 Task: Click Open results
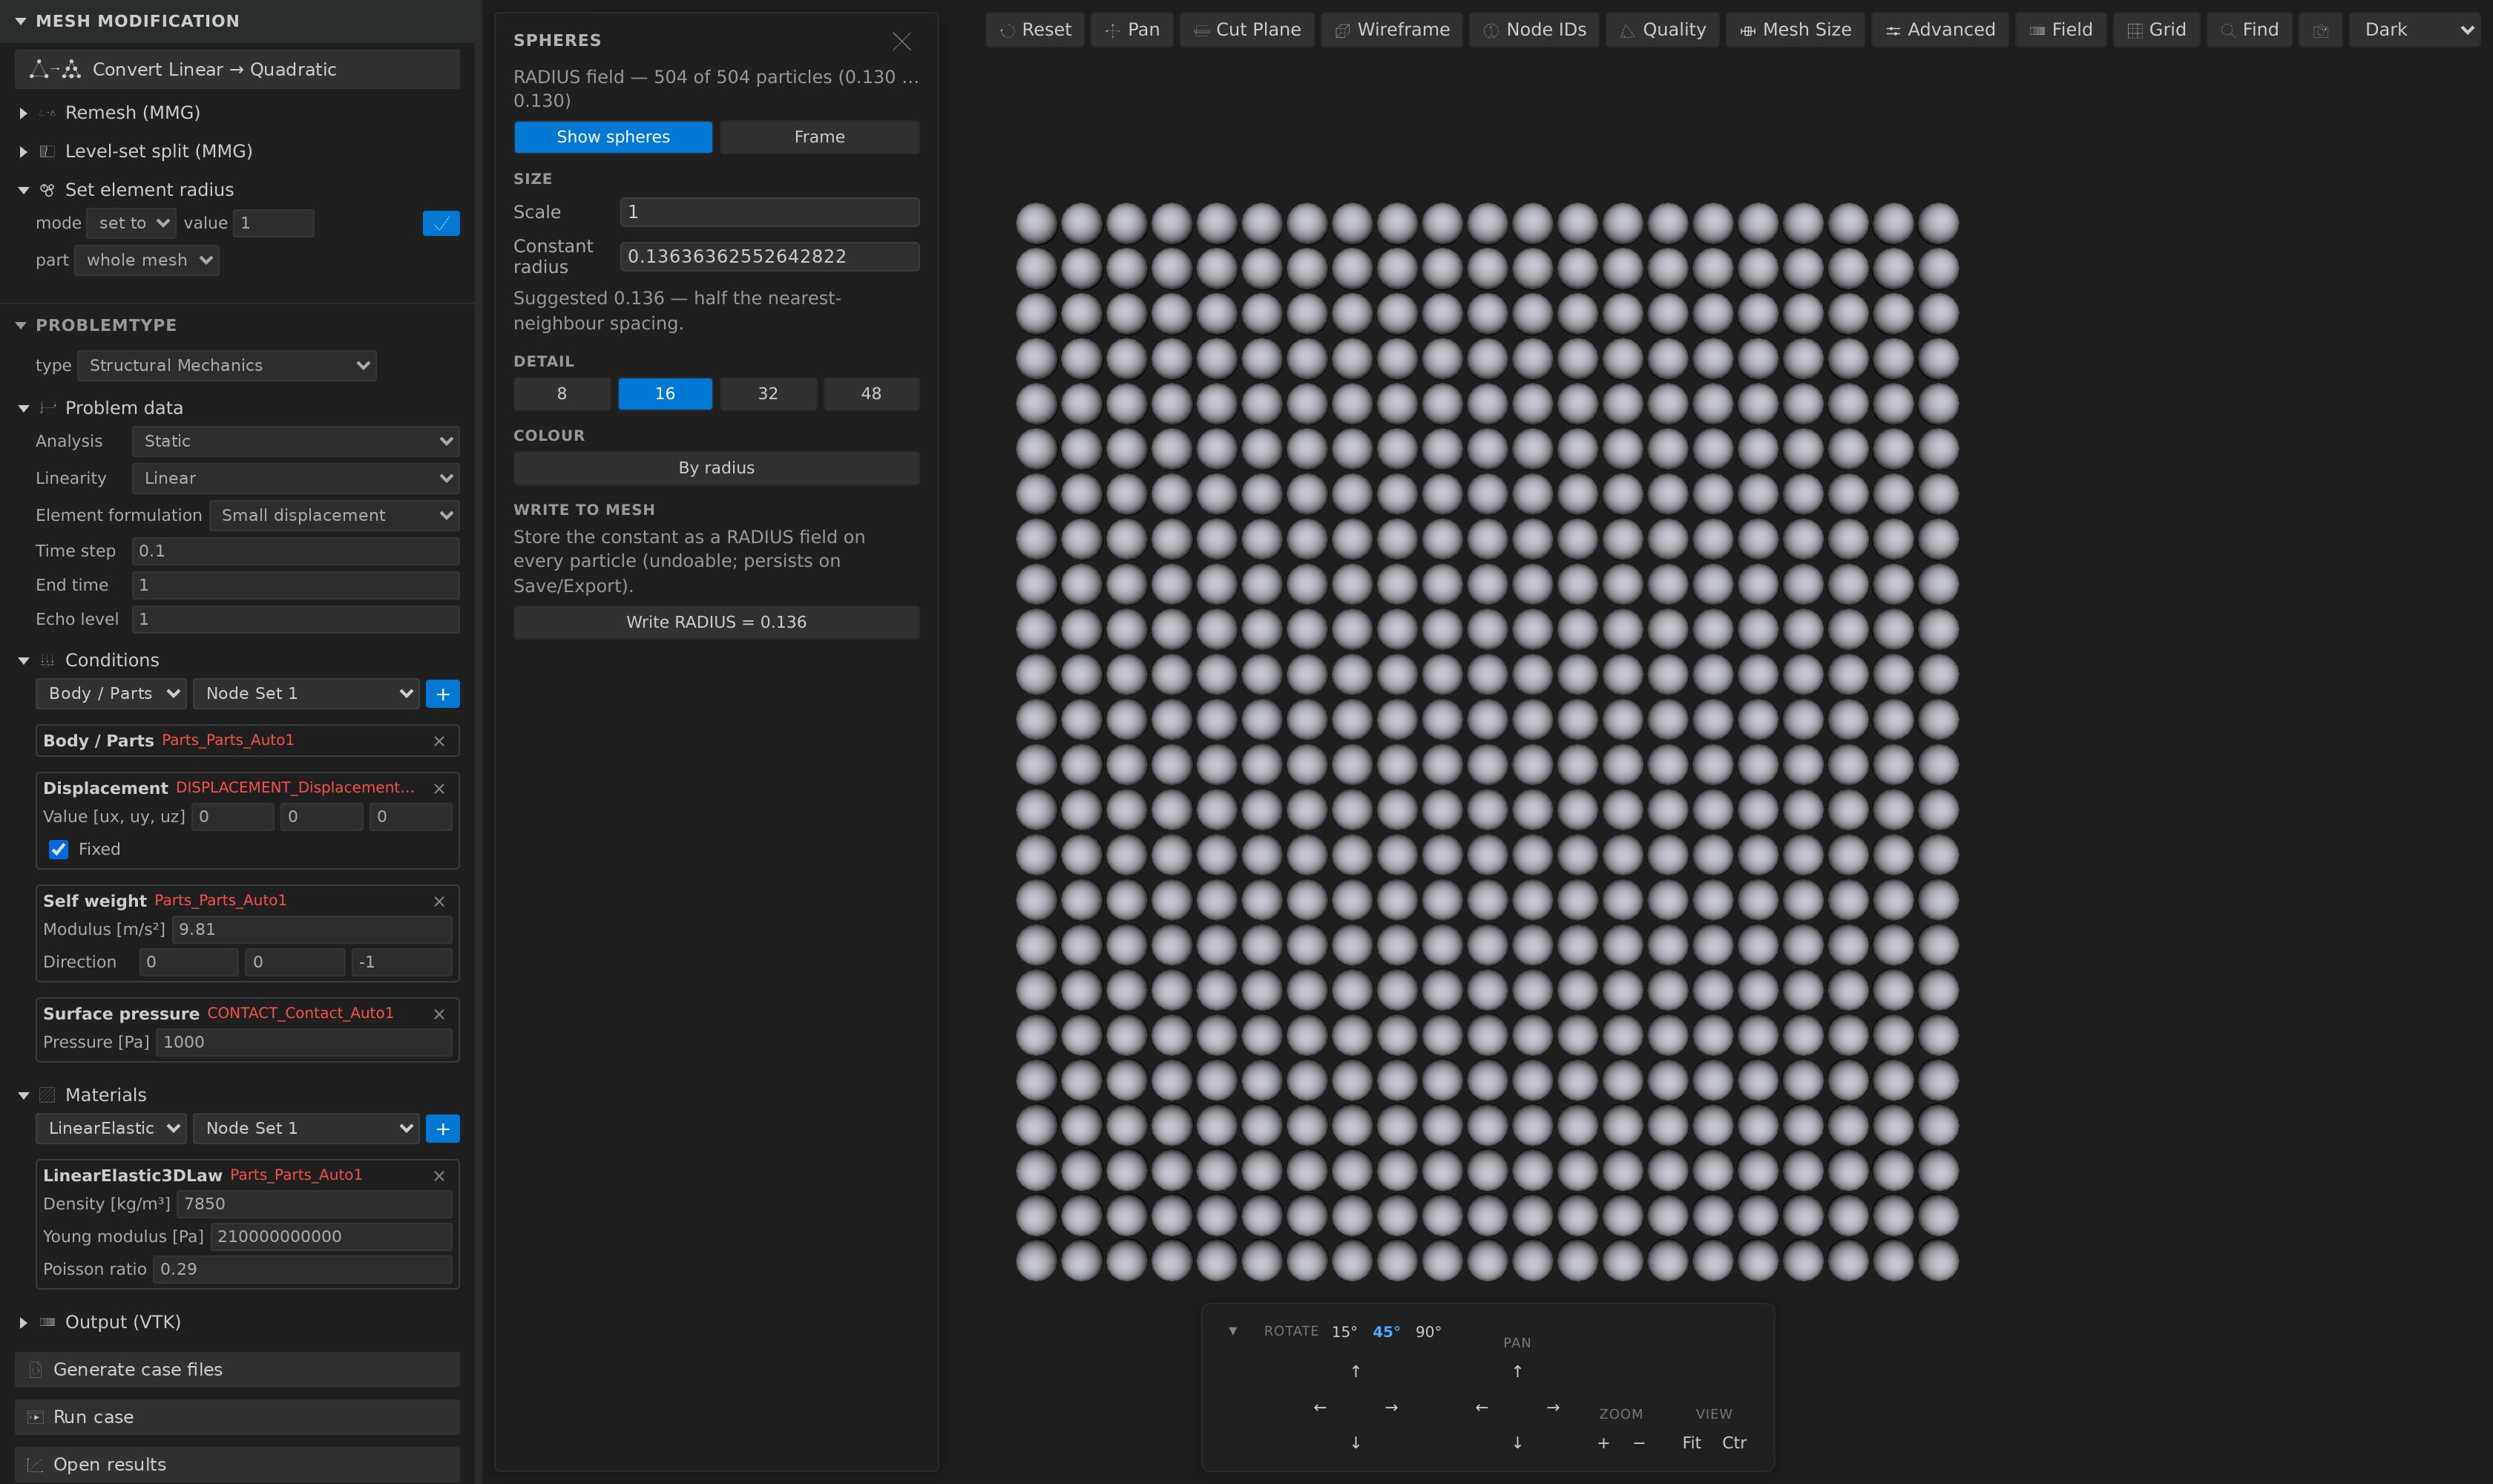click(x=237, y=1465)
